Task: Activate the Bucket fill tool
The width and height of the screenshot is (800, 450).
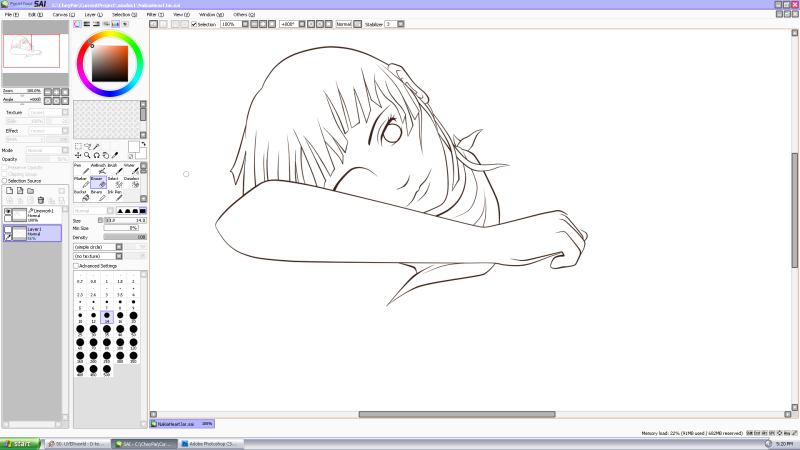Action: click(80, 195)
